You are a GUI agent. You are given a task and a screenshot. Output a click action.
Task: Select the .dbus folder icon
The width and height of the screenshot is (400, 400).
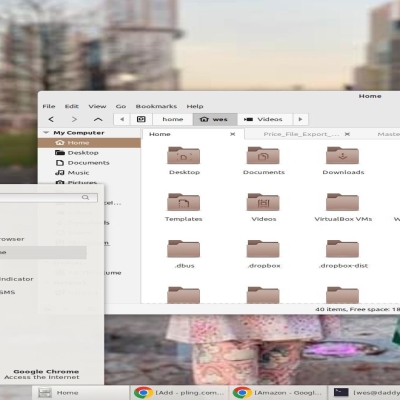click(184, 249)
